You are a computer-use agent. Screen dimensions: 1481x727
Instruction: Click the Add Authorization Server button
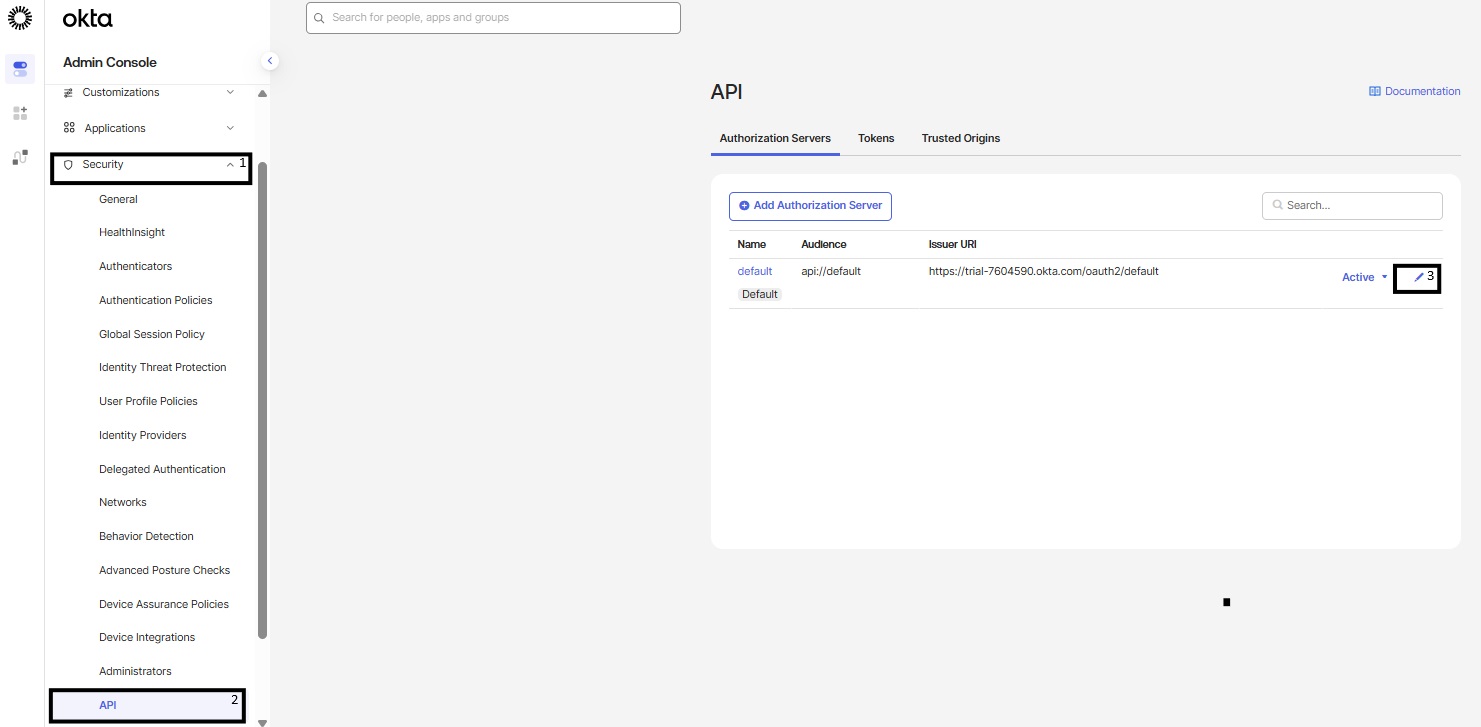pos(810,206)
